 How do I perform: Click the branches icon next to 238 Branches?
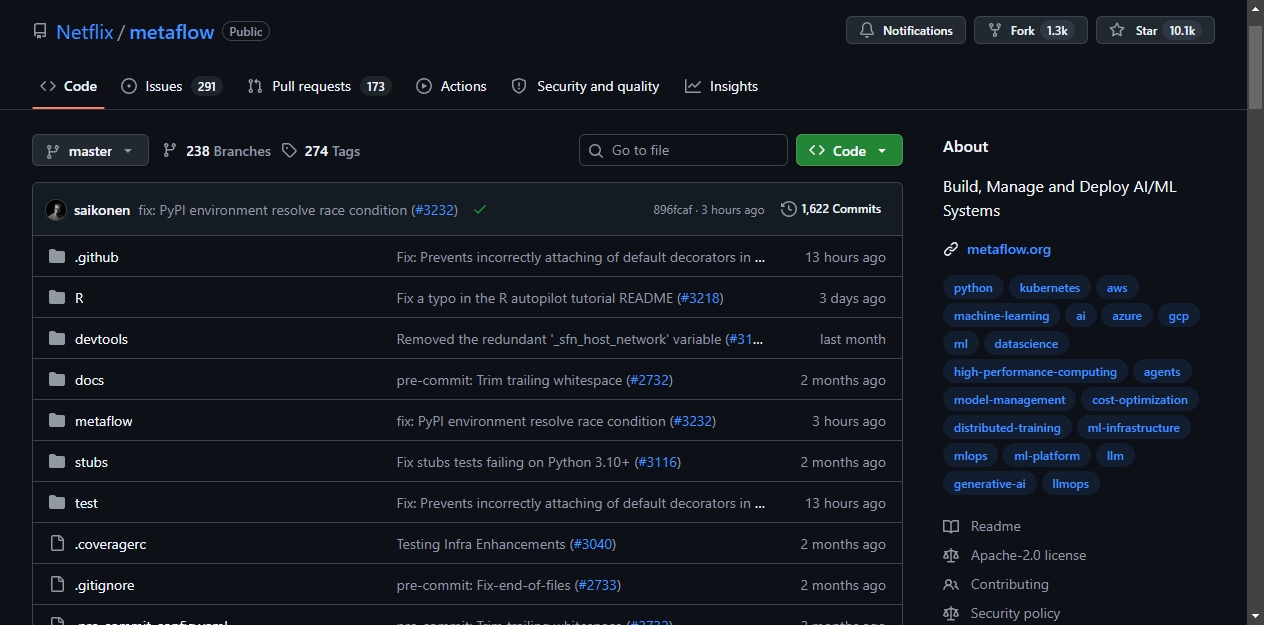pos(170,151)
